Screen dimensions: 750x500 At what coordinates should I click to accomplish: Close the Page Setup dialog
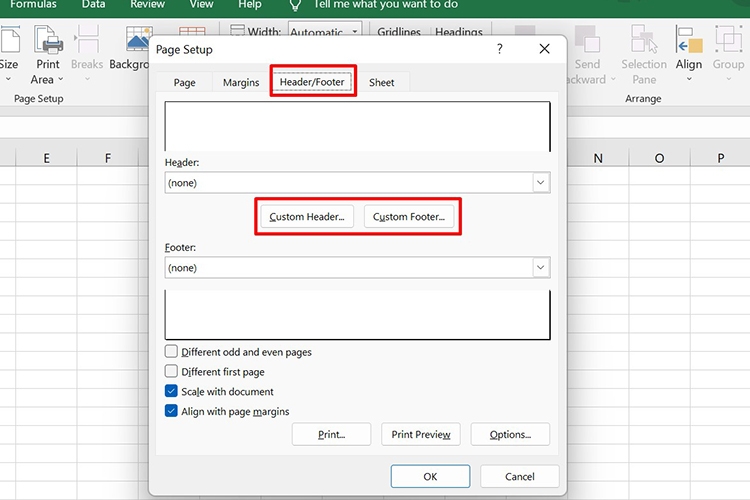(544, 49)
